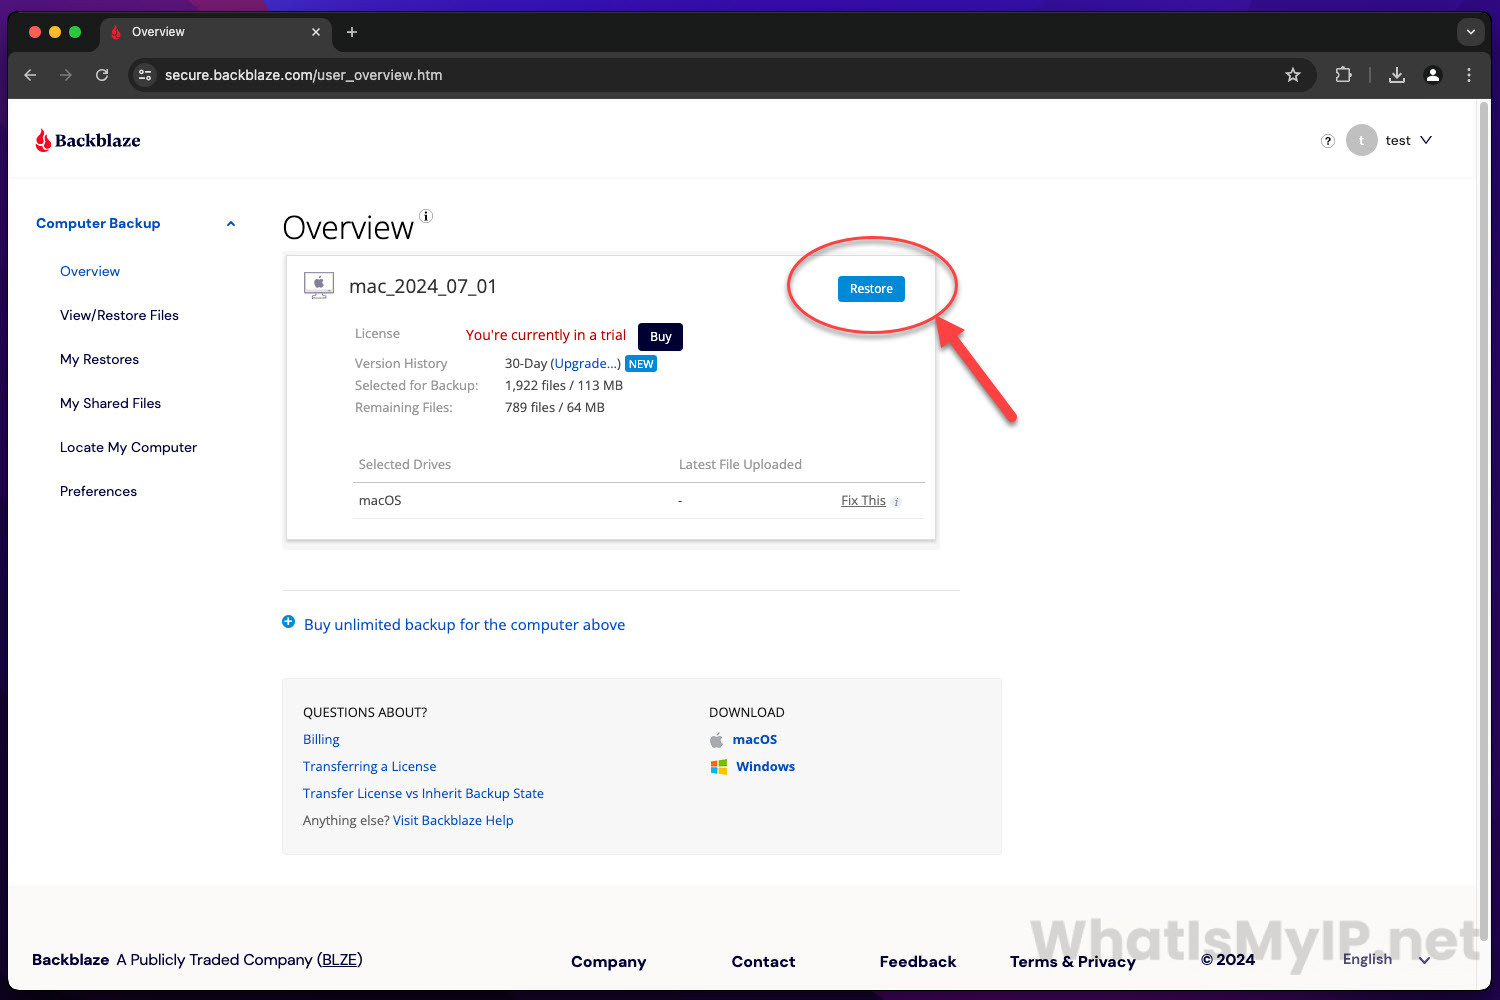Open Locate My Computer page
Screen dimensions: 1500x1000
point(128,447)
